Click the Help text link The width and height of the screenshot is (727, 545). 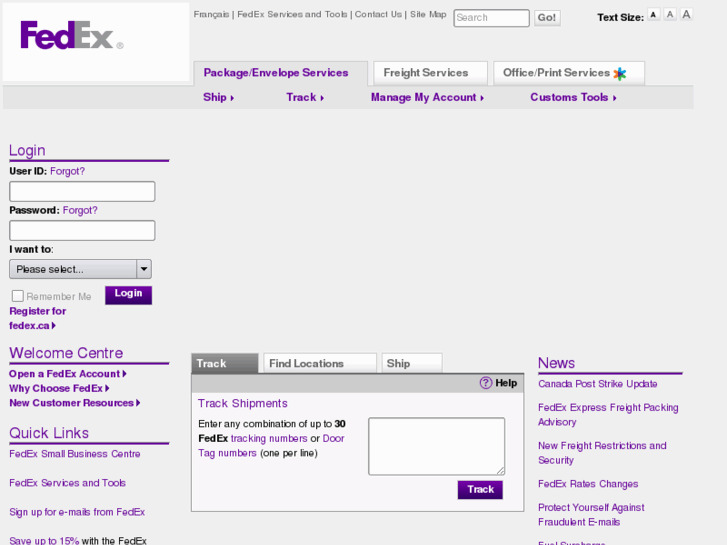coord(506,383)
